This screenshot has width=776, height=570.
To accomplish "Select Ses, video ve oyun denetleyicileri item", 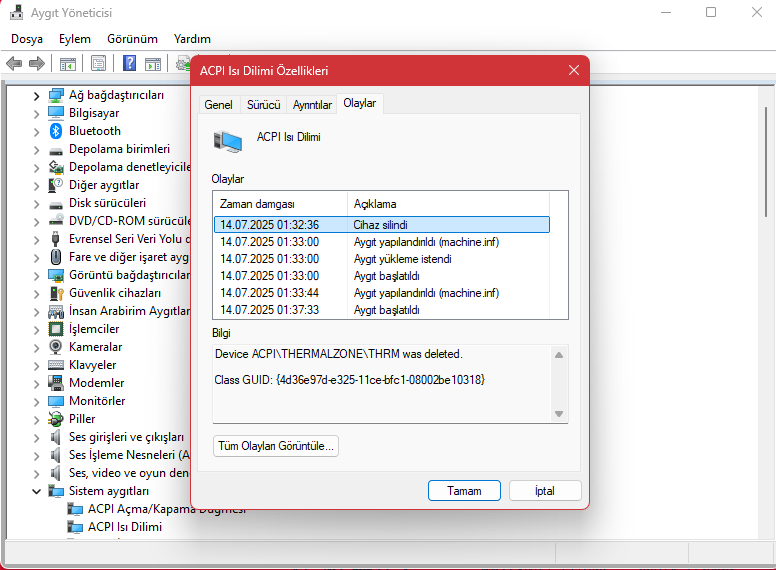I will [129, 473].
